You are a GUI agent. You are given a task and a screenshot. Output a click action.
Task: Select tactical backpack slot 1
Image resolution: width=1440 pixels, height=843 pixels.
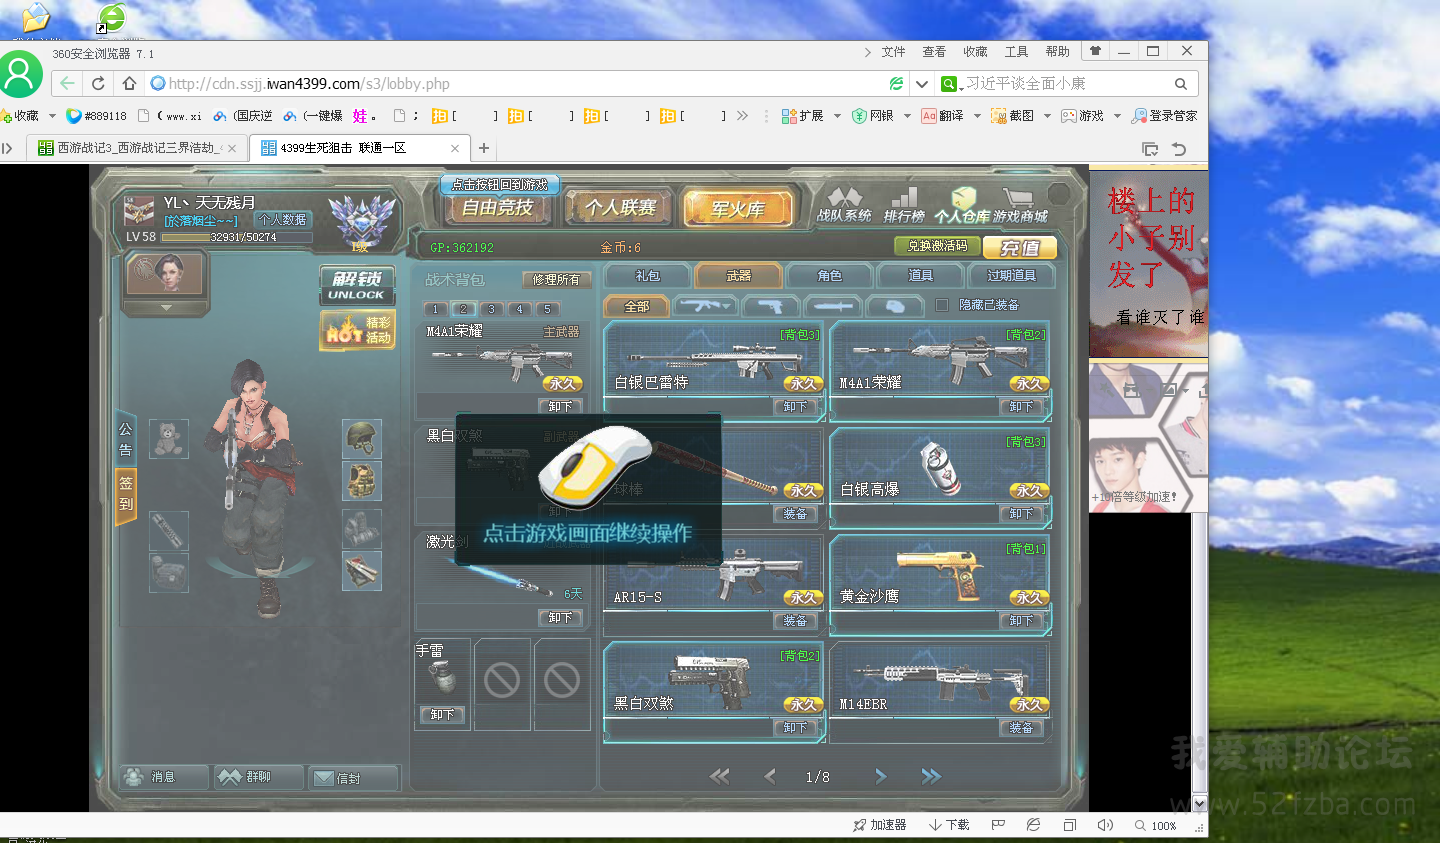[436, 309]
